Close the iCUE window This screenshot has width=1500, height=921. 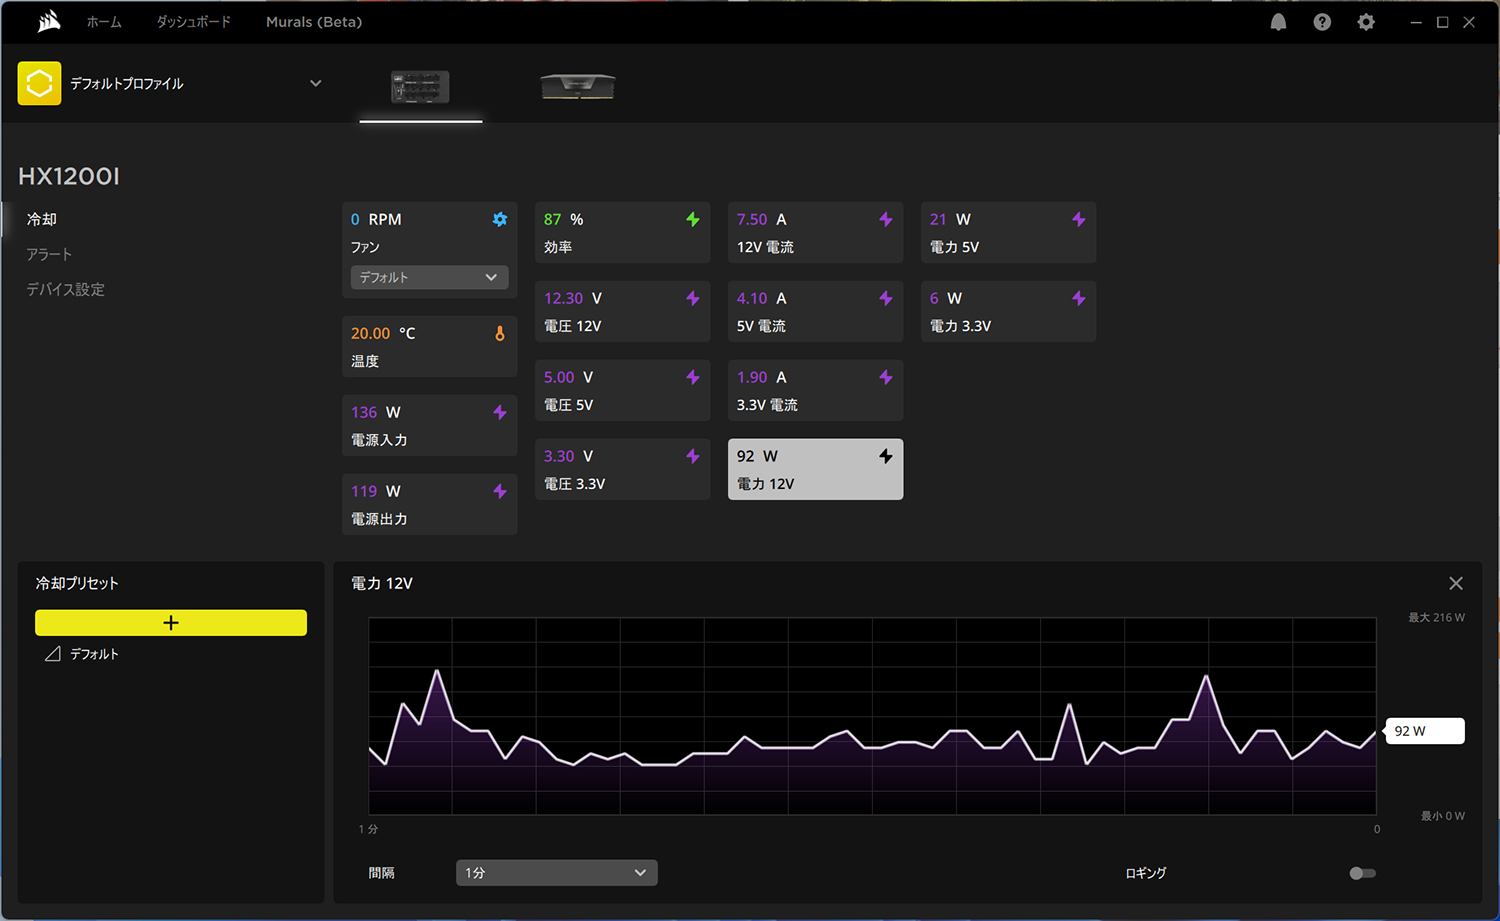1469,22
